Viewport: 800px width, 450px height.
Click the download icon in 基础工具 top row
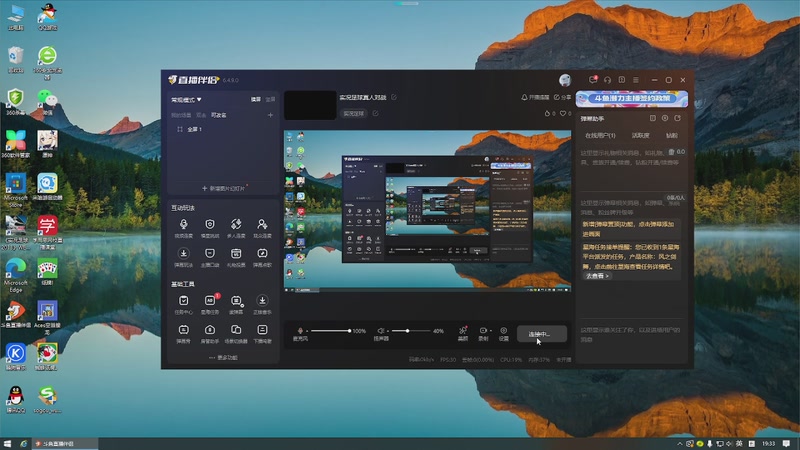tap(262, 301)
